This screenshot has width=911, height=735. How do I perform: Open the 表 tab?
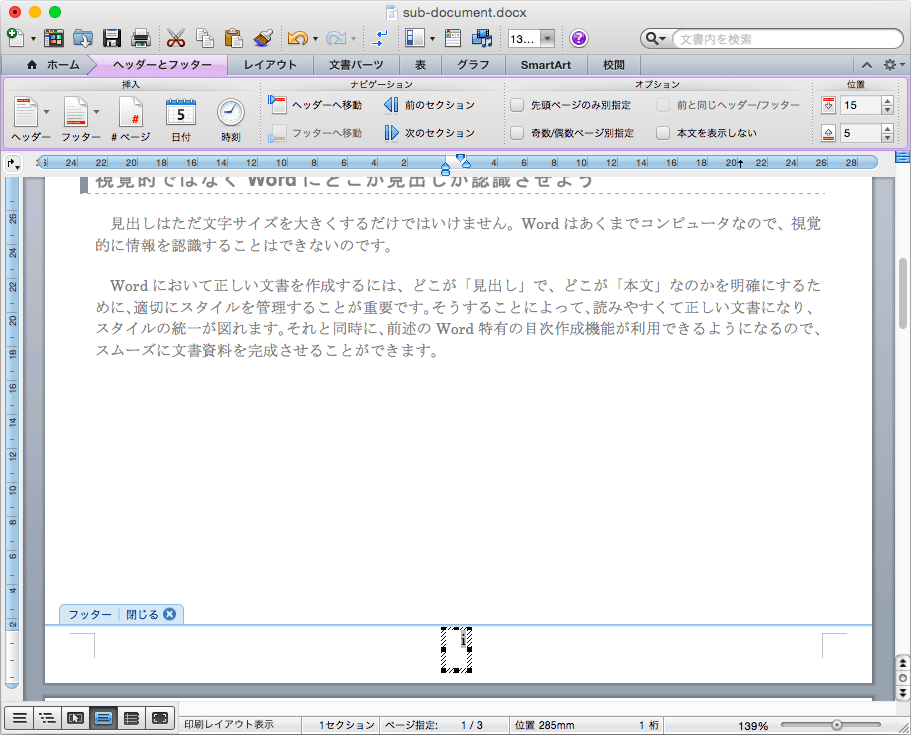pos(420,65)
